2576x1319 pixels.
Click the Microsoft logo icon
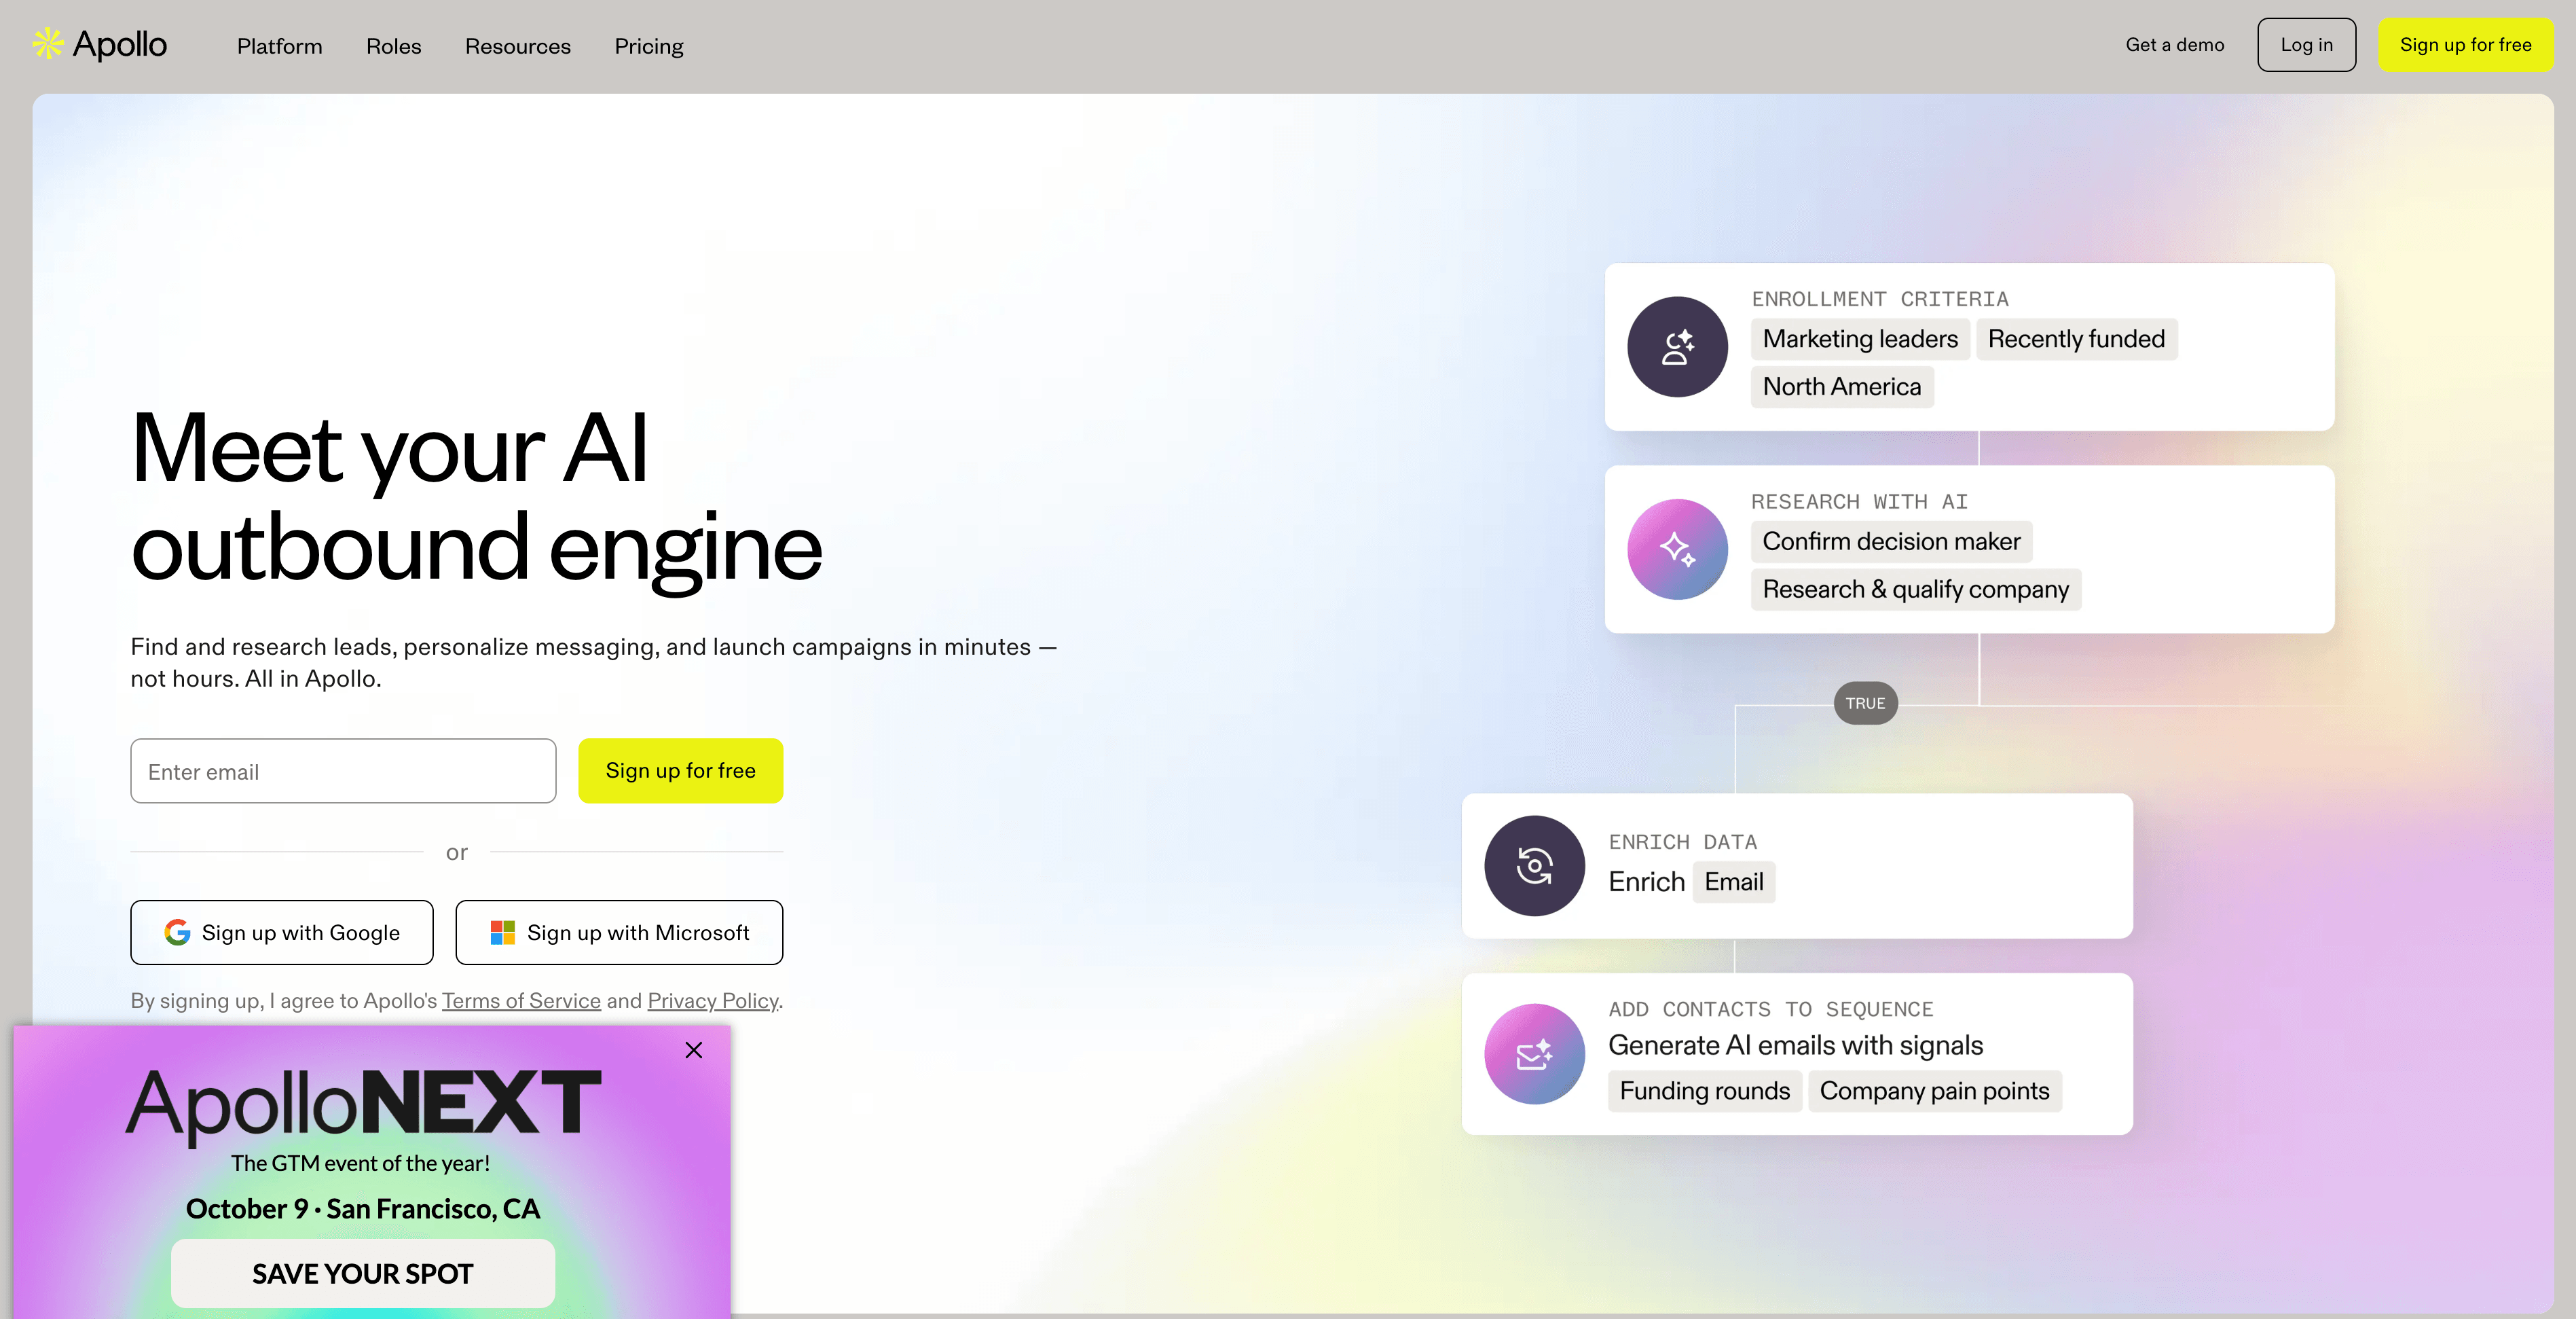[502, 932]
